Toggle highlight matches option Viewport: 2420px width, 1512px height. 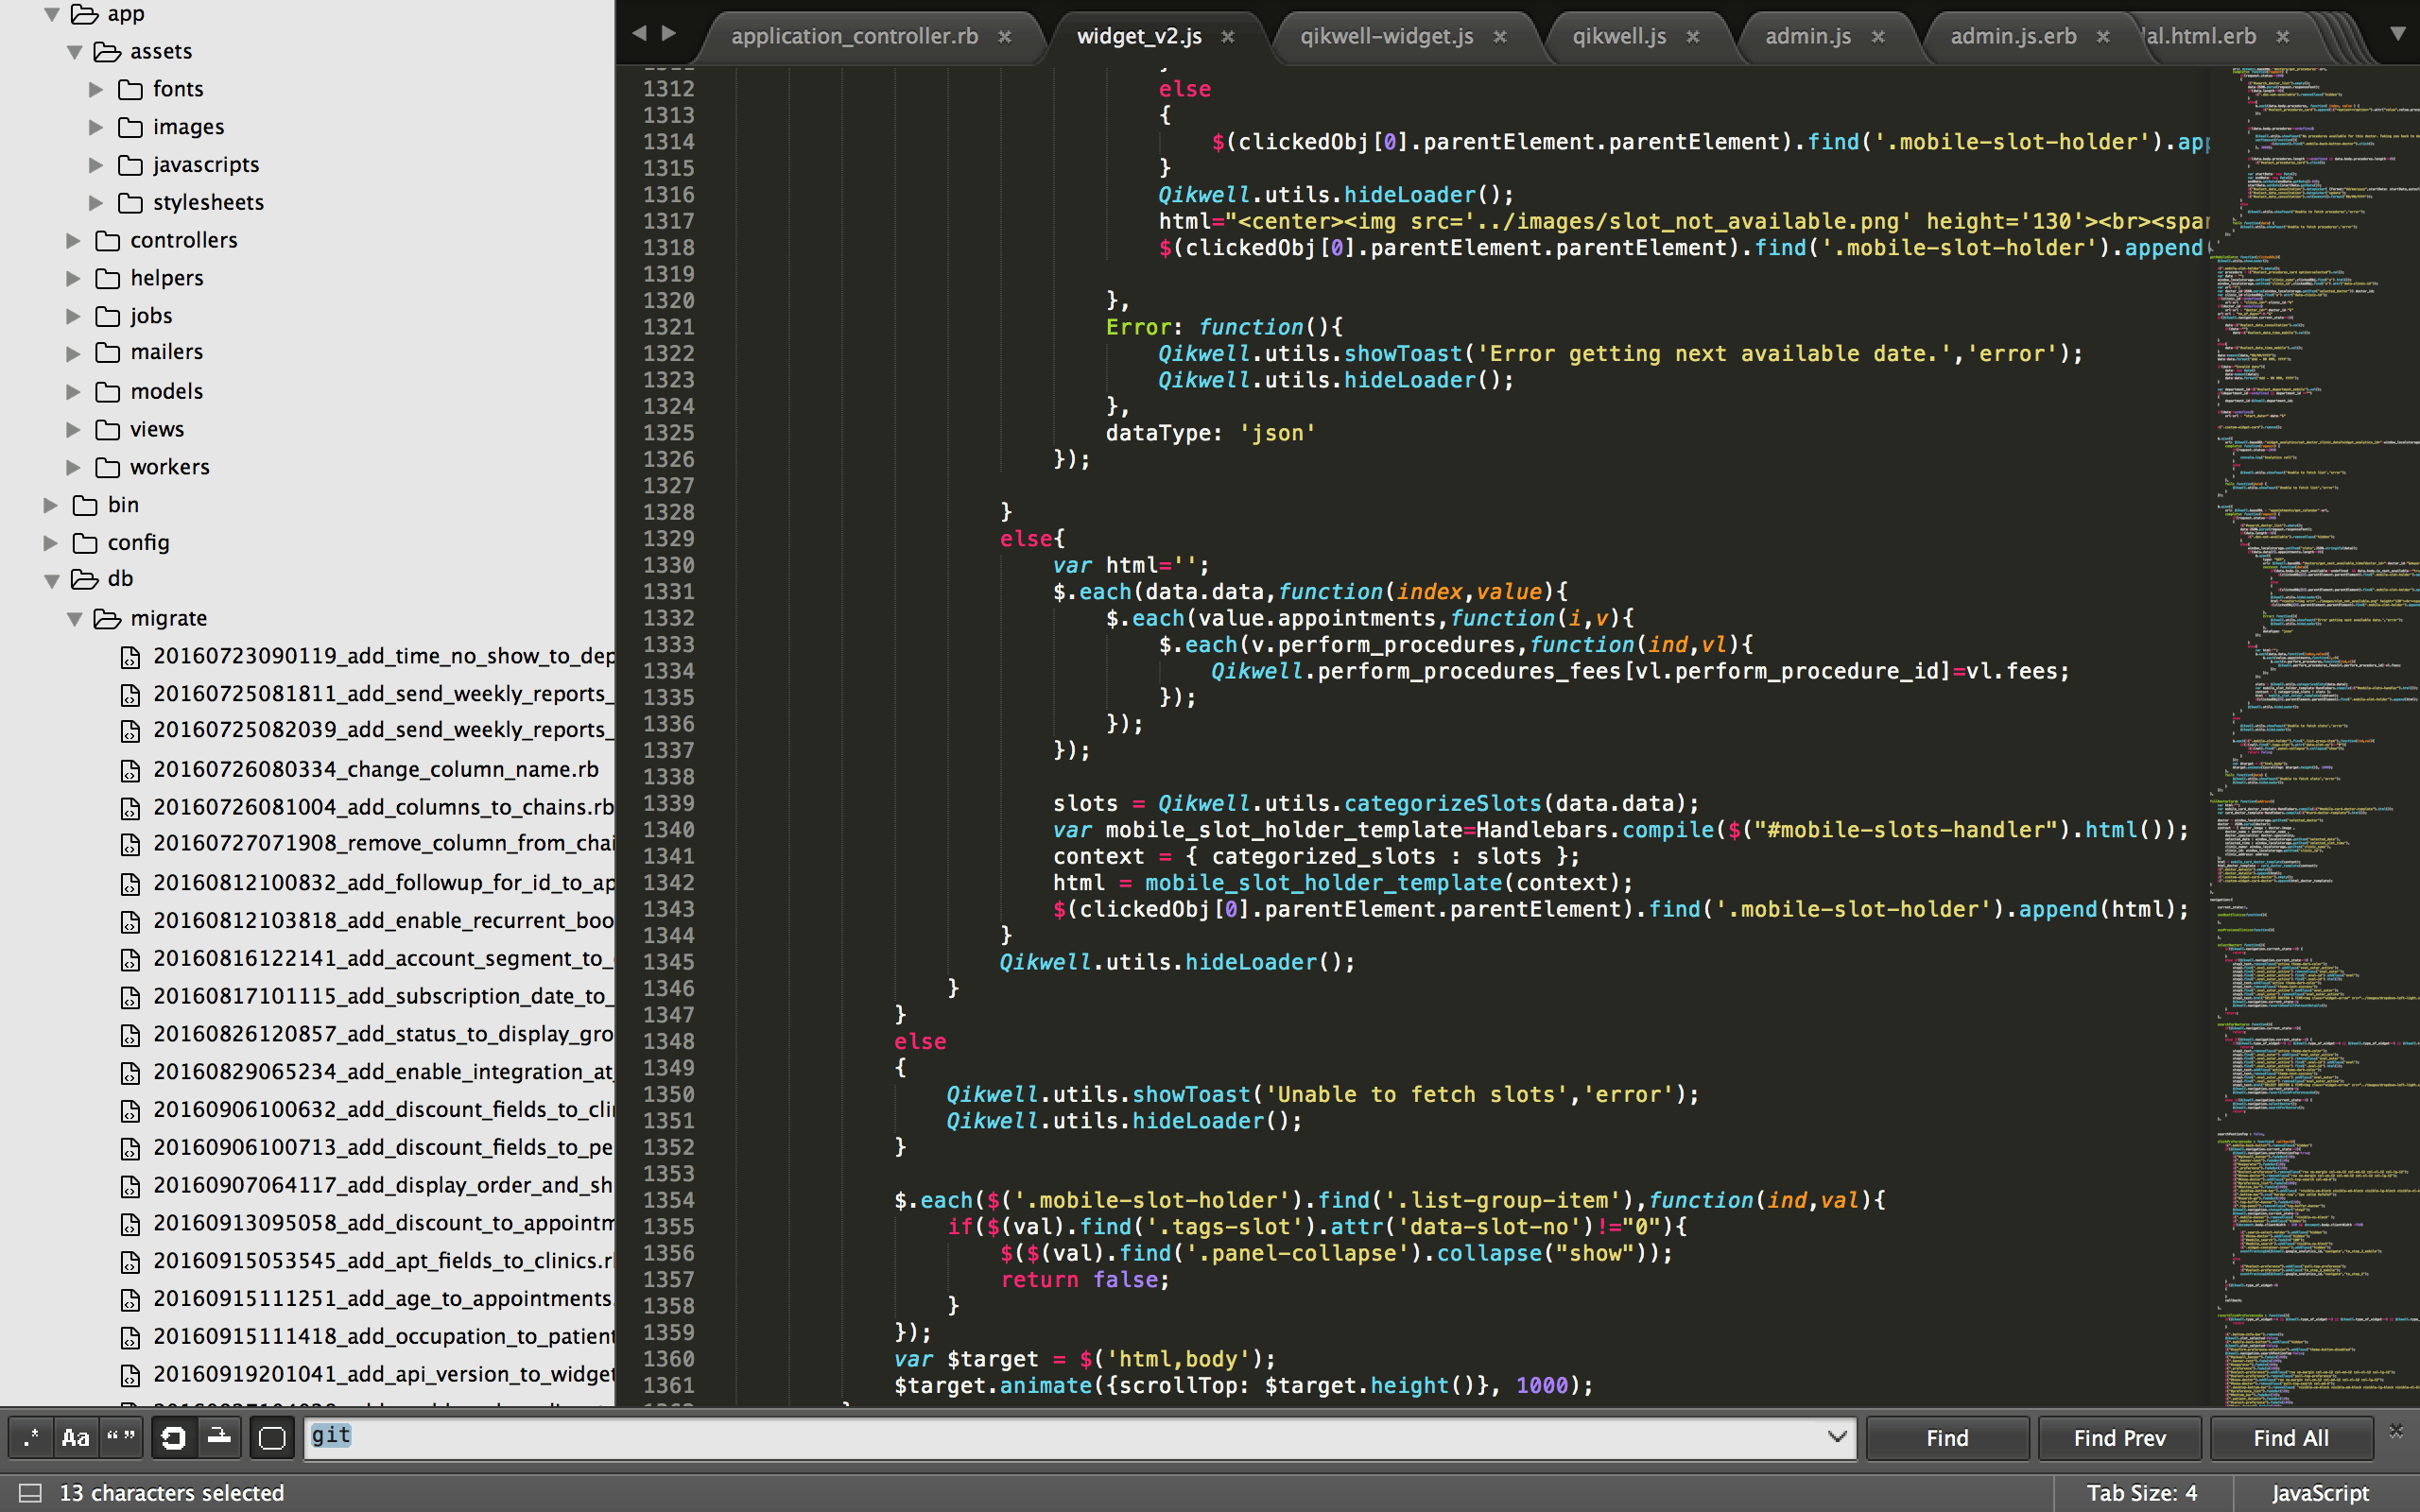(272, 1438)
